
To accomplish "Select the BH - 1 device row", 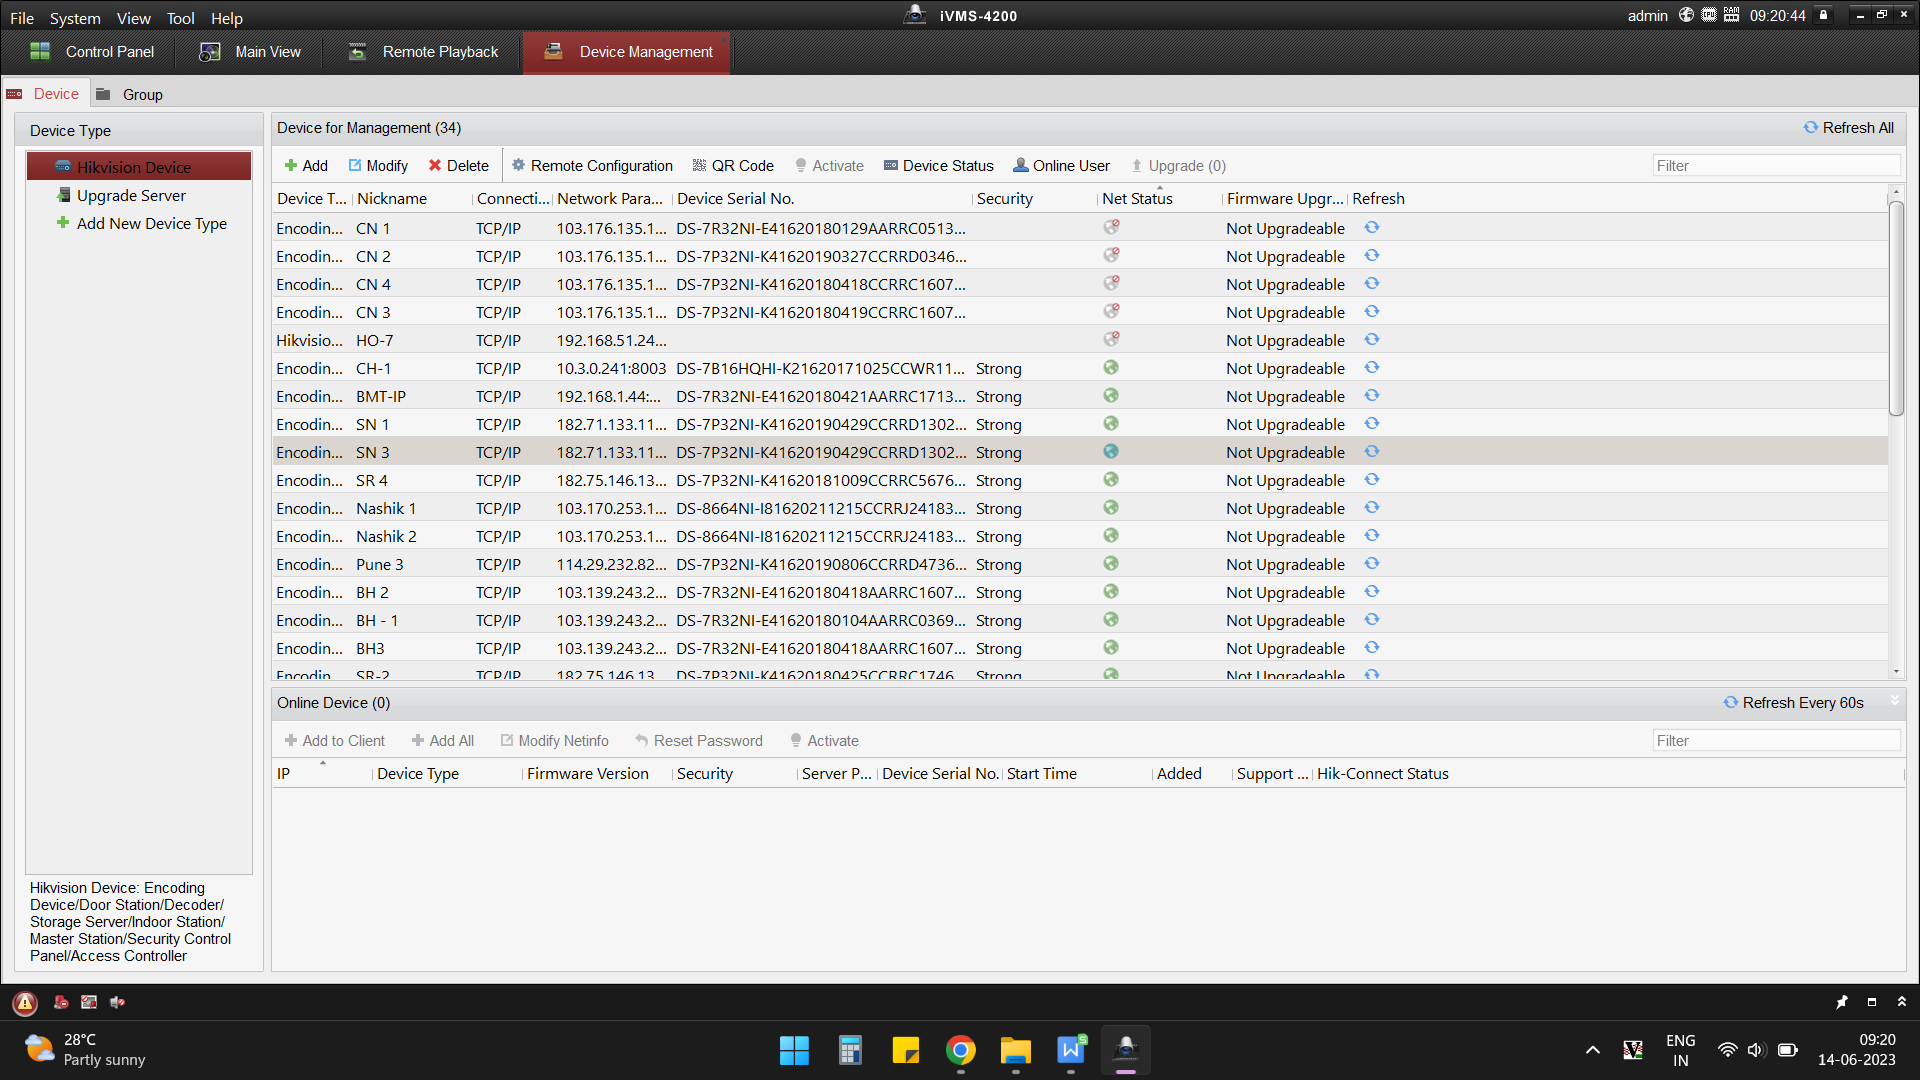I will click(1080, 620).
